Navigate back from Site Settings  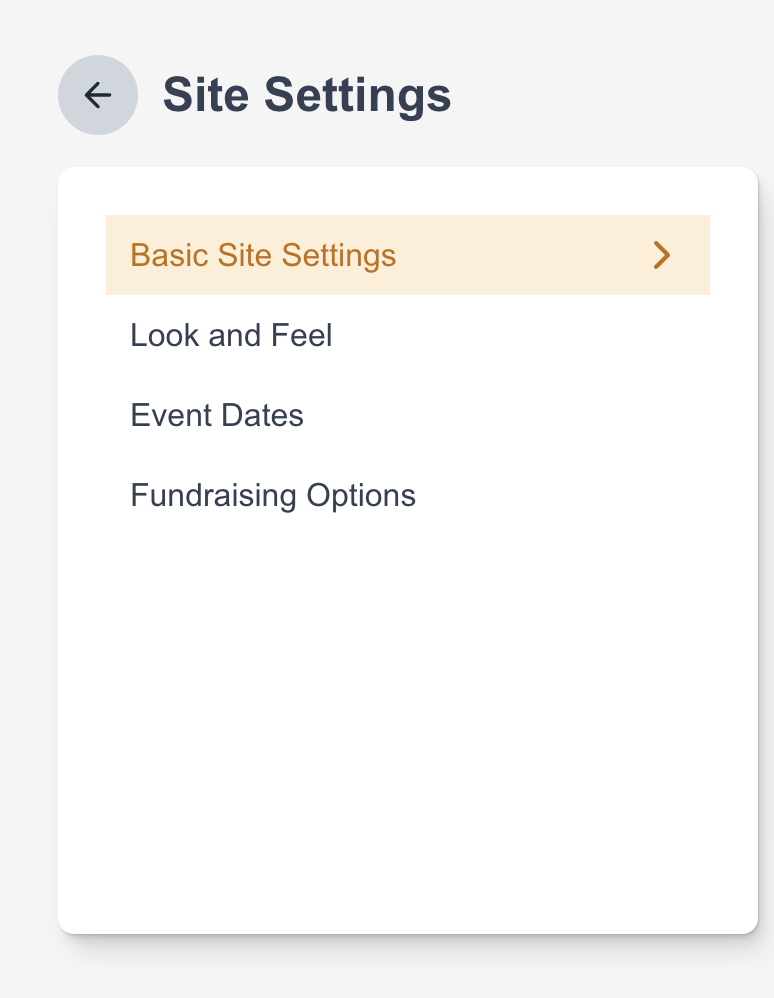tap(97, 95)
